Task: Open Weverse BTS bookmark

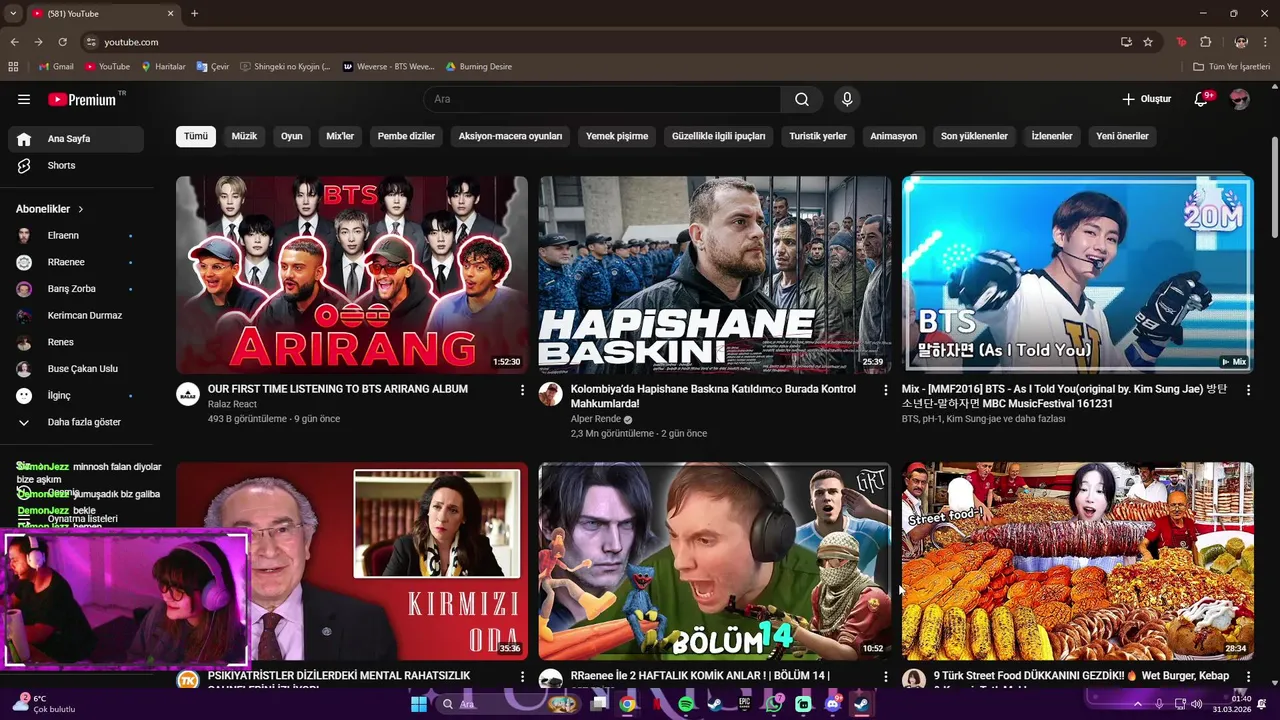Action: point(388,67)
